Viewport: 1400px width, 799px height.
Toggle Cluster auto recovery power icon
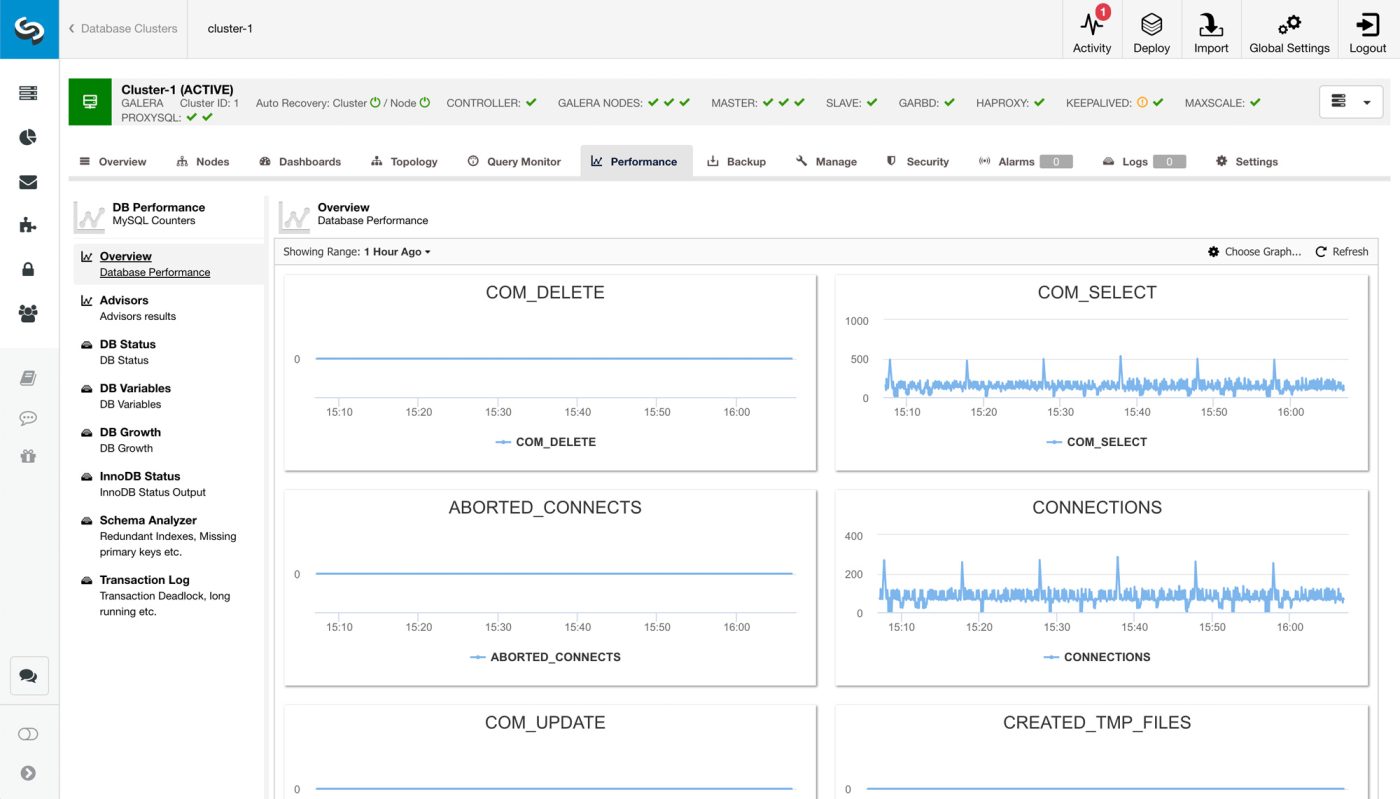pyautogui.click(x=376, y=102)
